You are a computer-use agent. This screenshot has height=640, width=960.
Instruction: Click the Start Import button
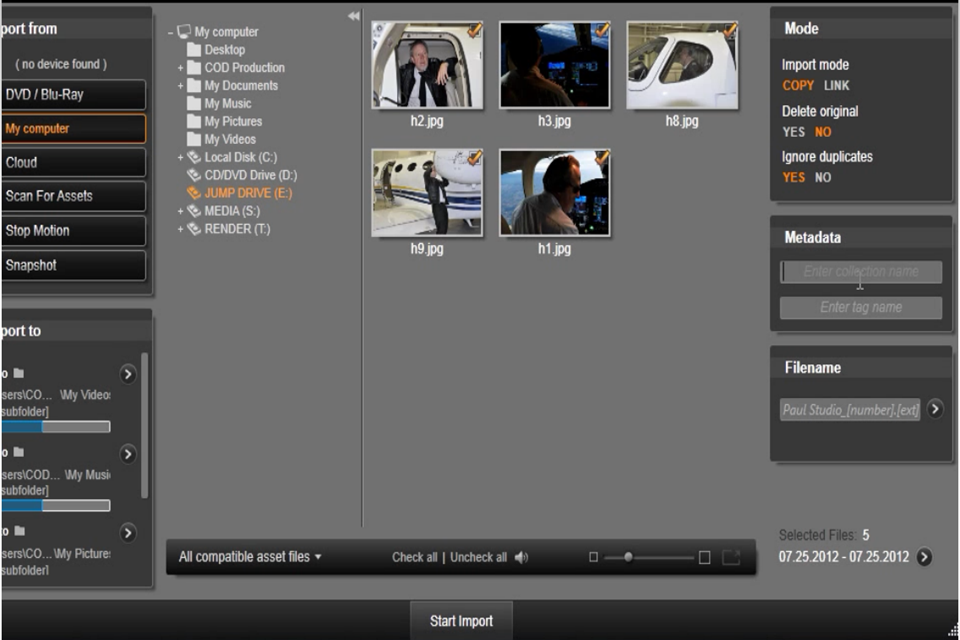point(461,621)
